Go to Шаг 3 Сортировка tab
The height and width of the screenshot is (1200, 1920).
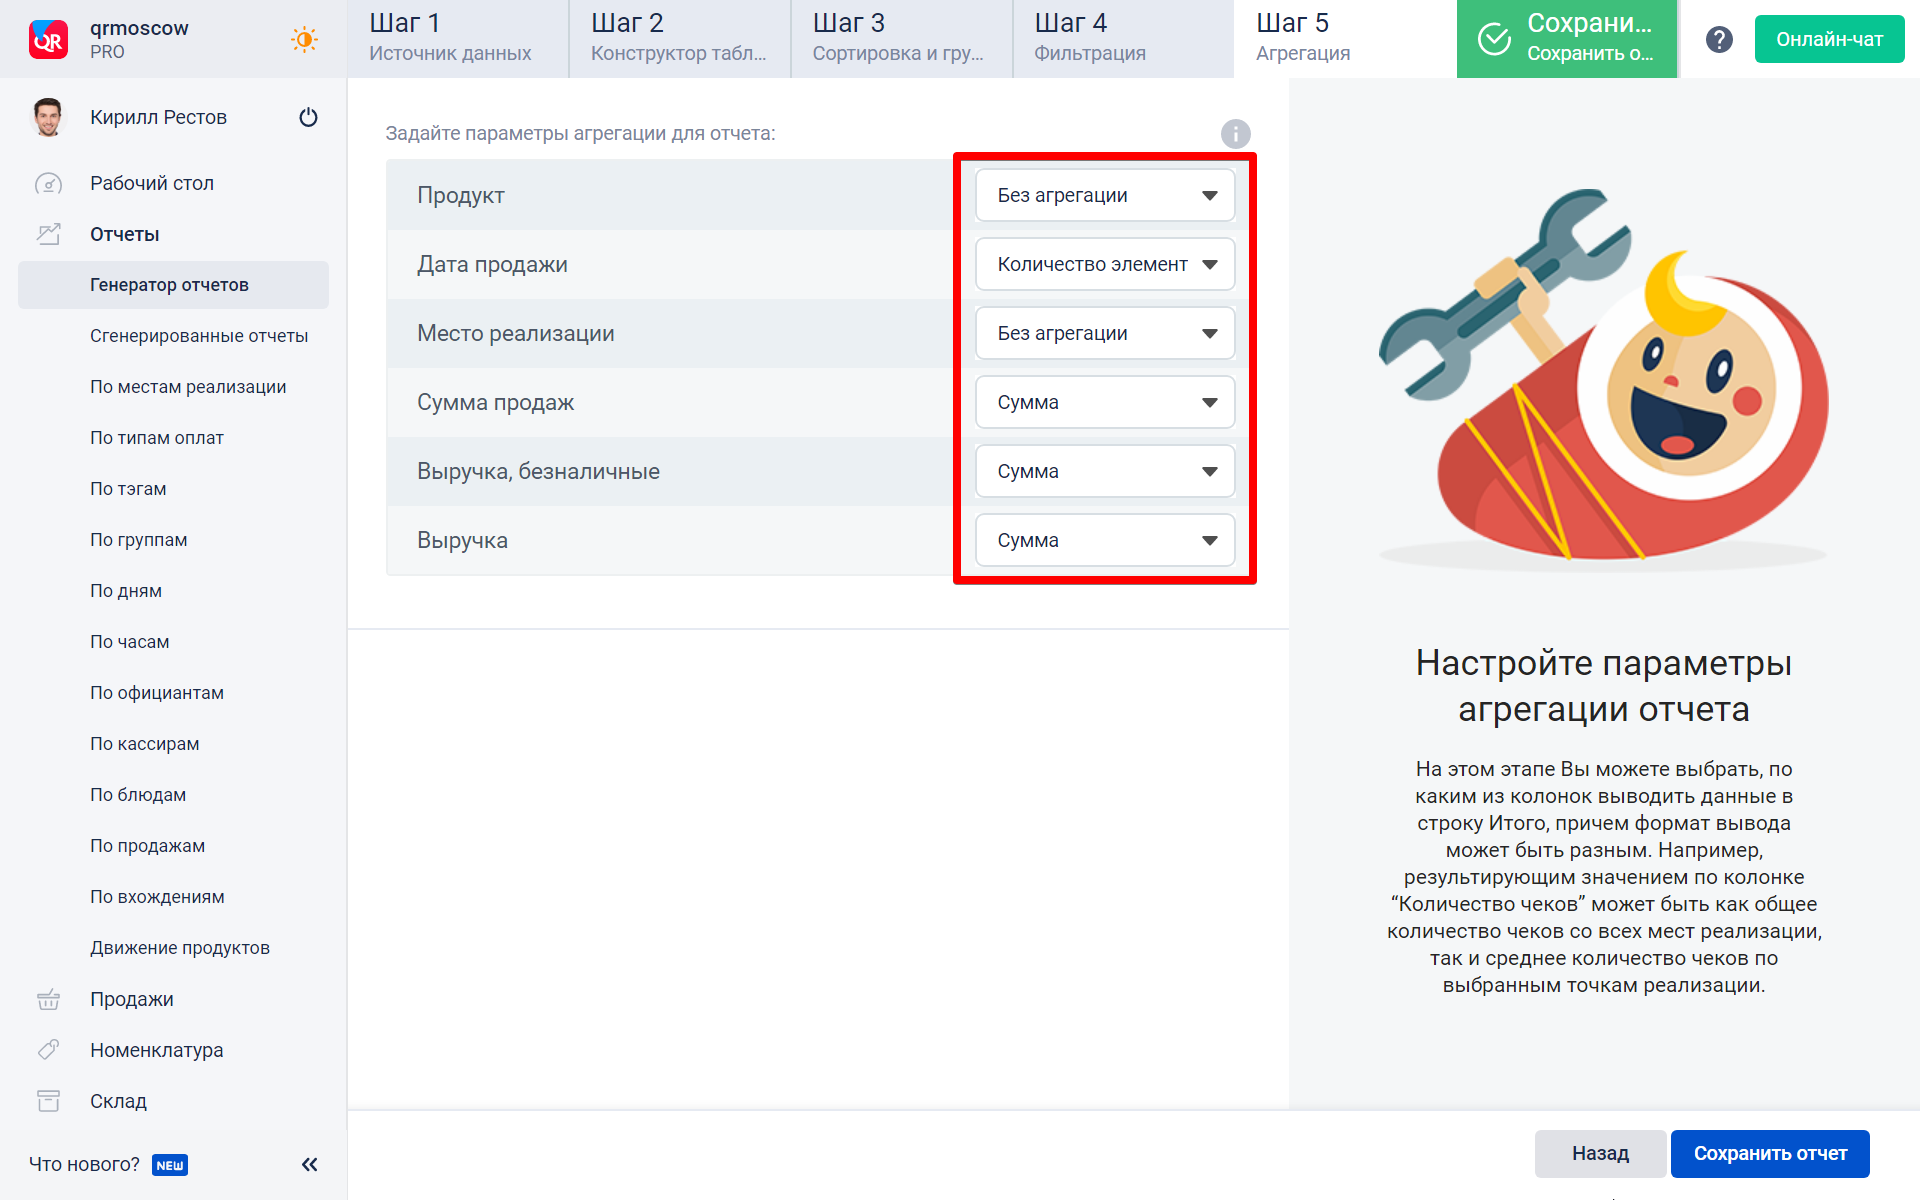click(x=902, y=39)
